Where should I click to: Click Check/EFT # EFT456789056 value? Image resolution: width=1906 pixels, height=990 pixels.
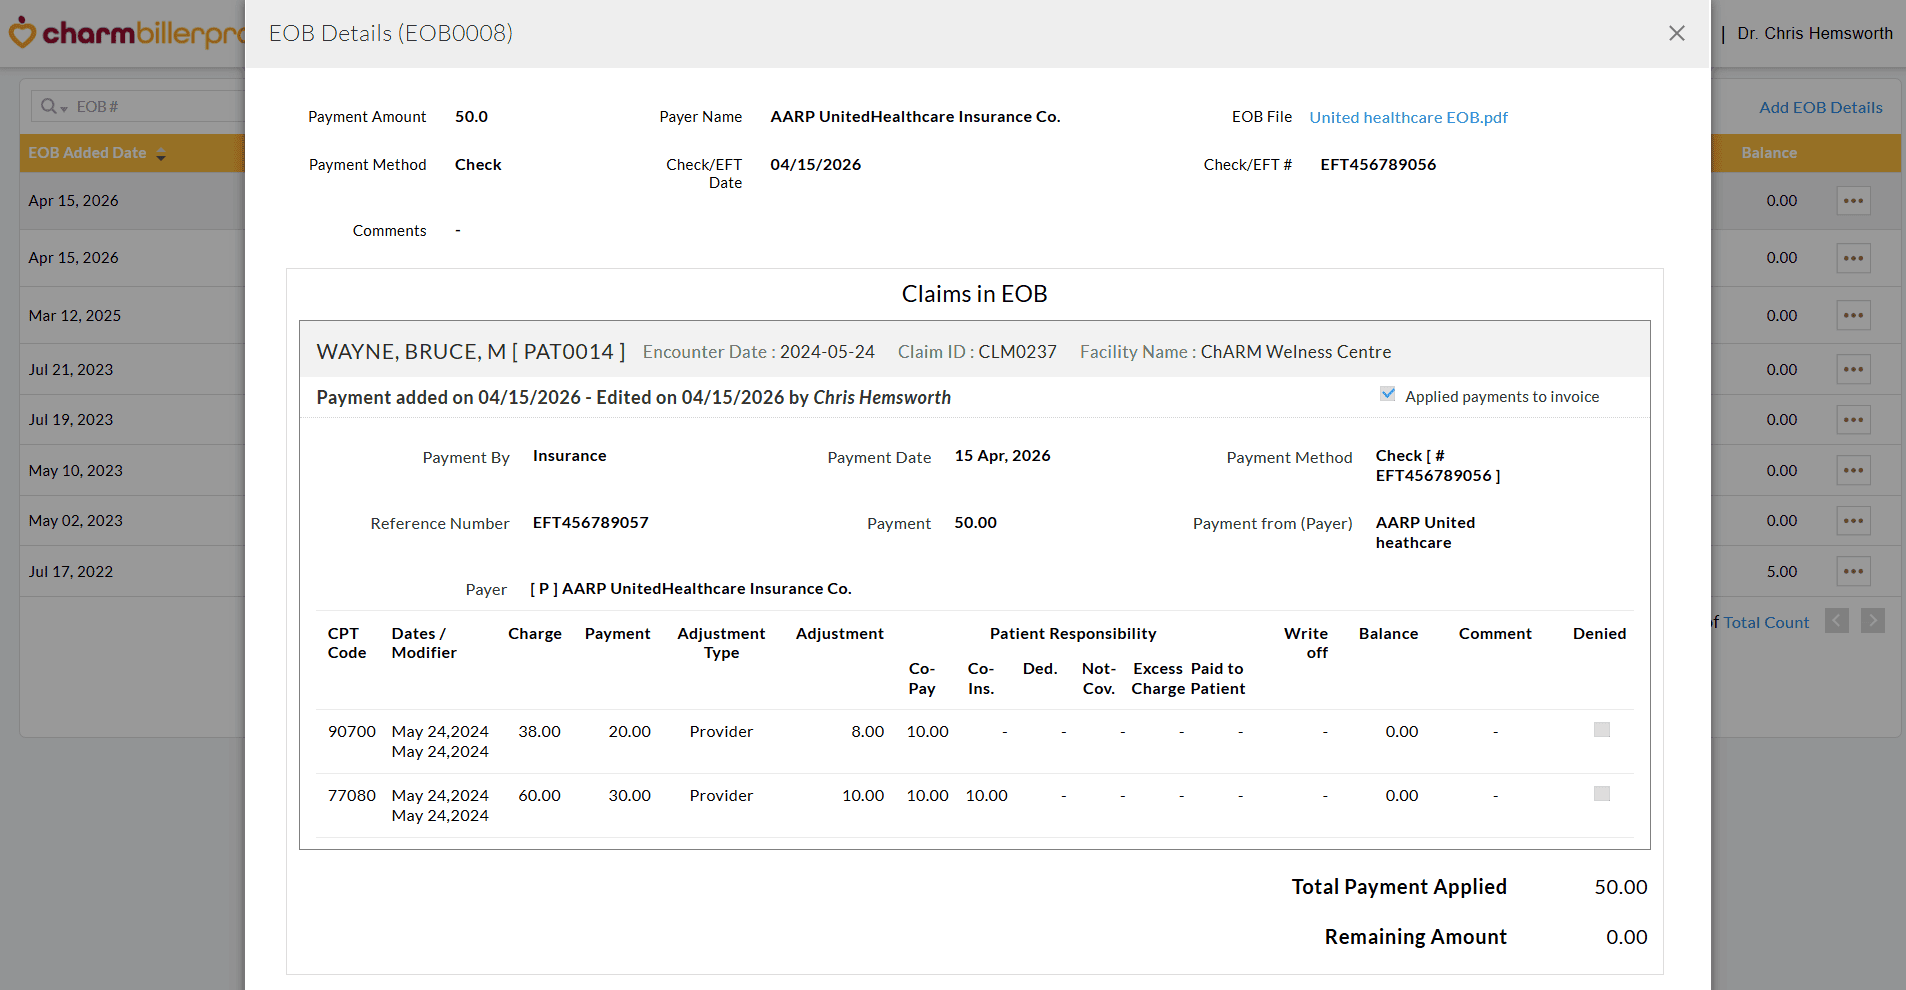pos(1378,165)
